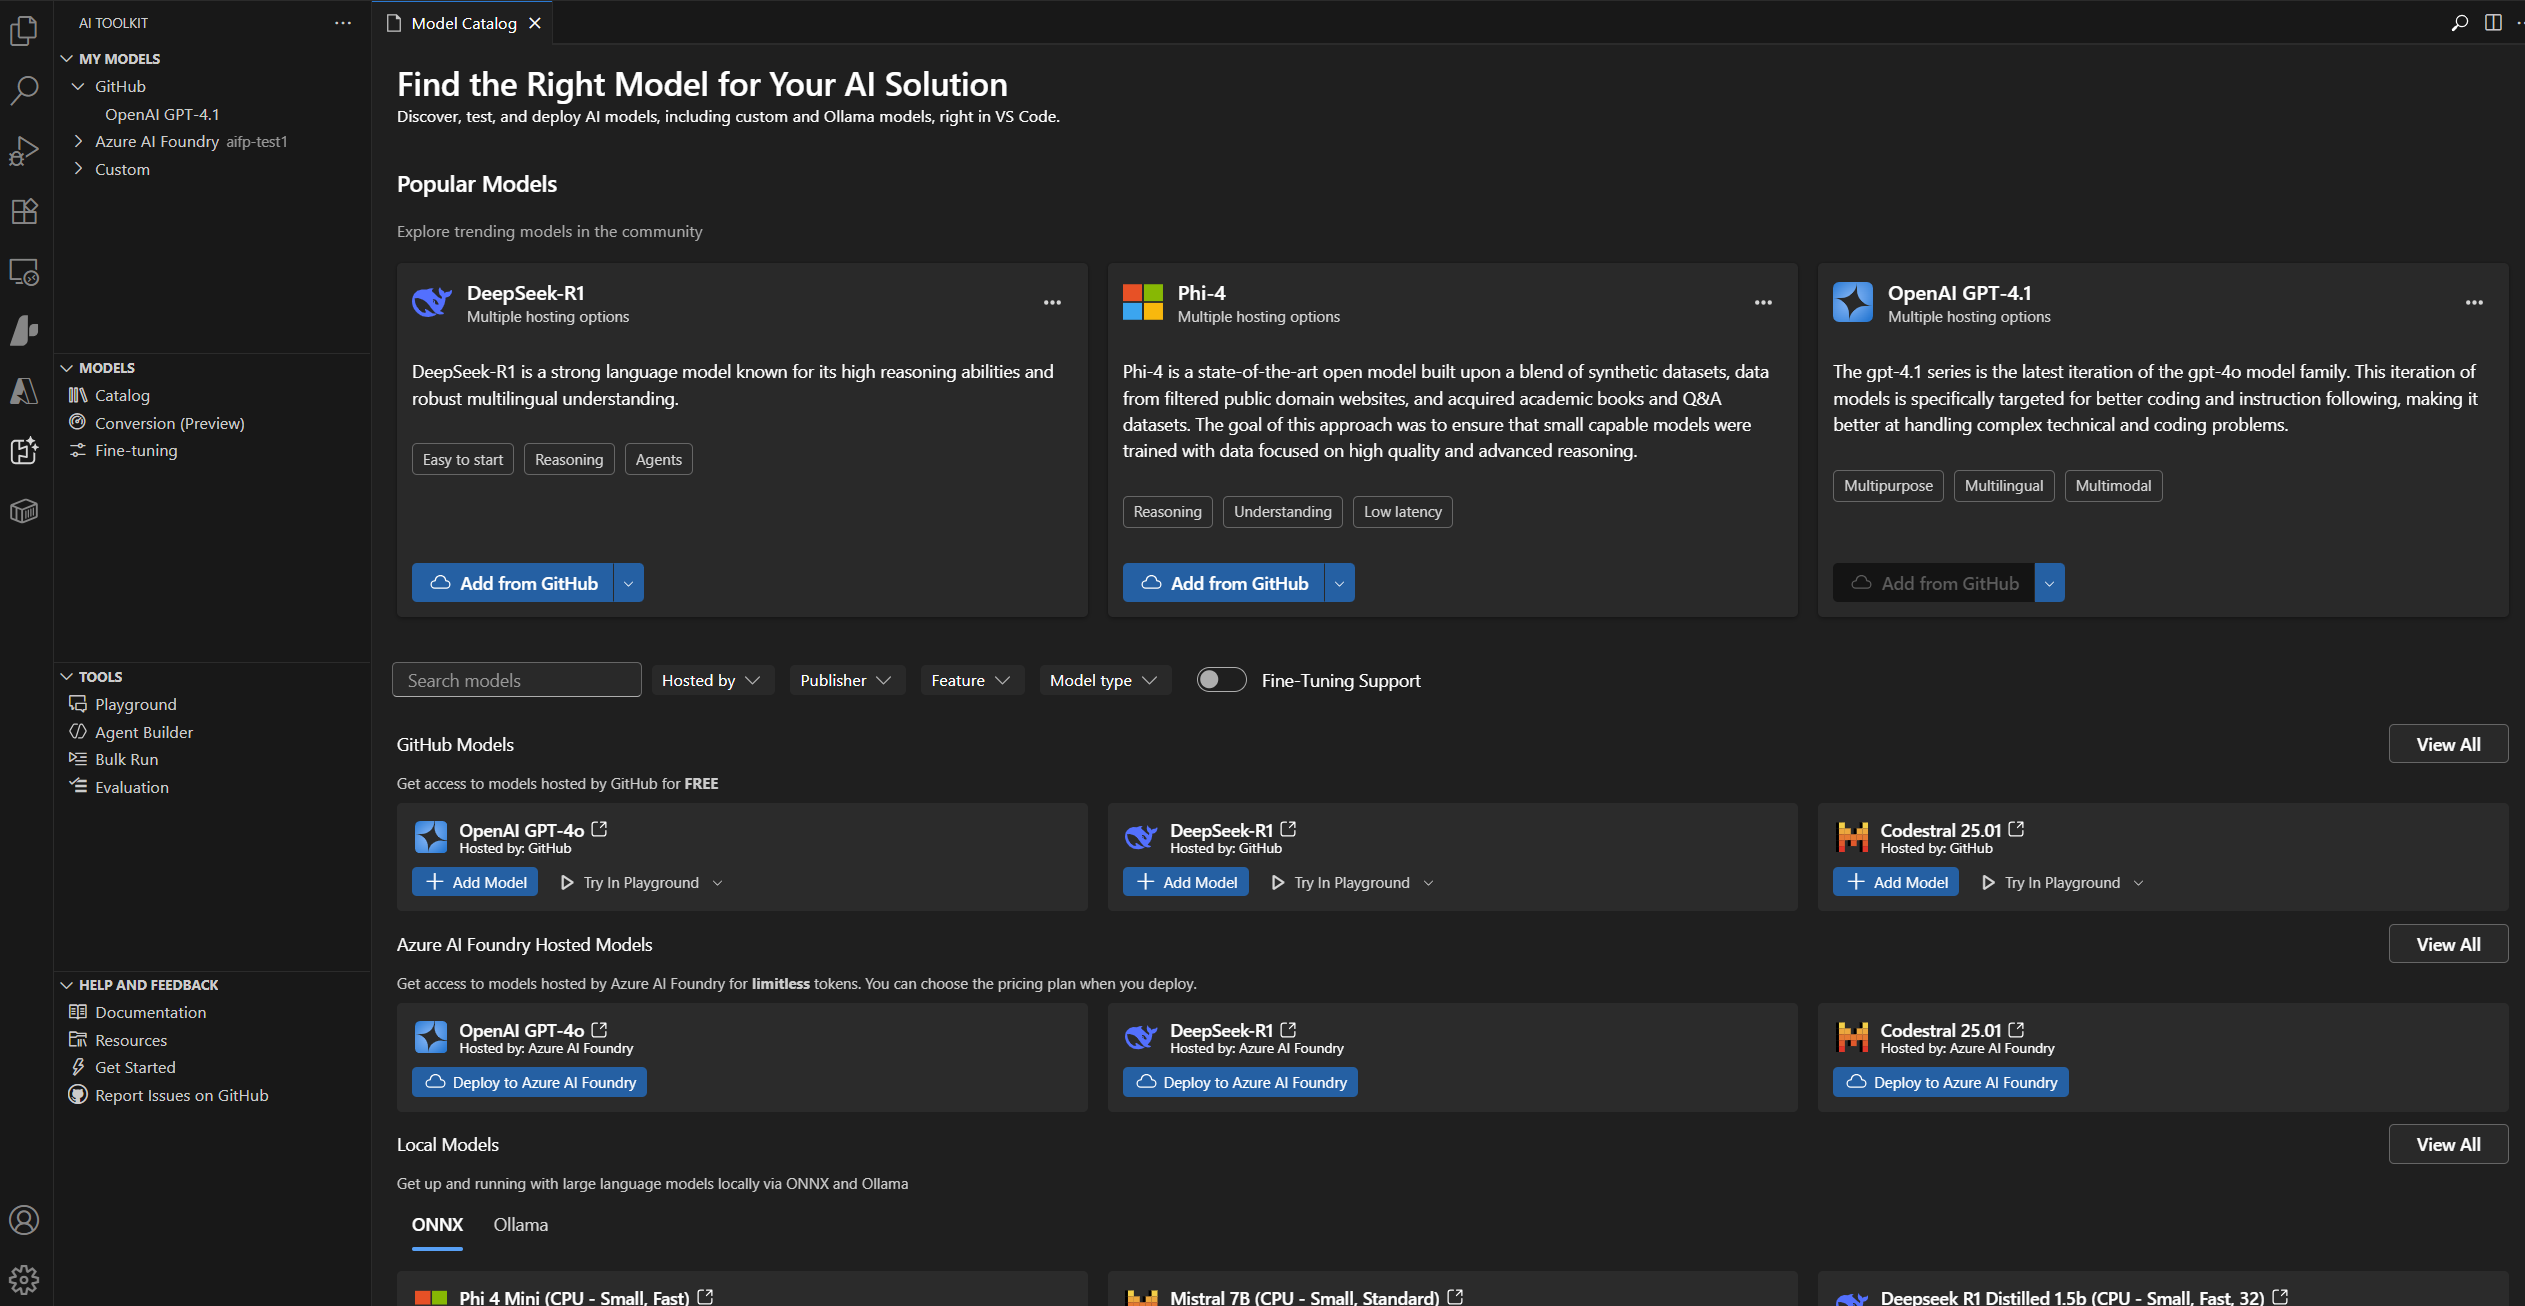2525x1306 pixels.
Task: Open the Playground tool under Tools
Action: pyautogui.click(x=134, y=704)
